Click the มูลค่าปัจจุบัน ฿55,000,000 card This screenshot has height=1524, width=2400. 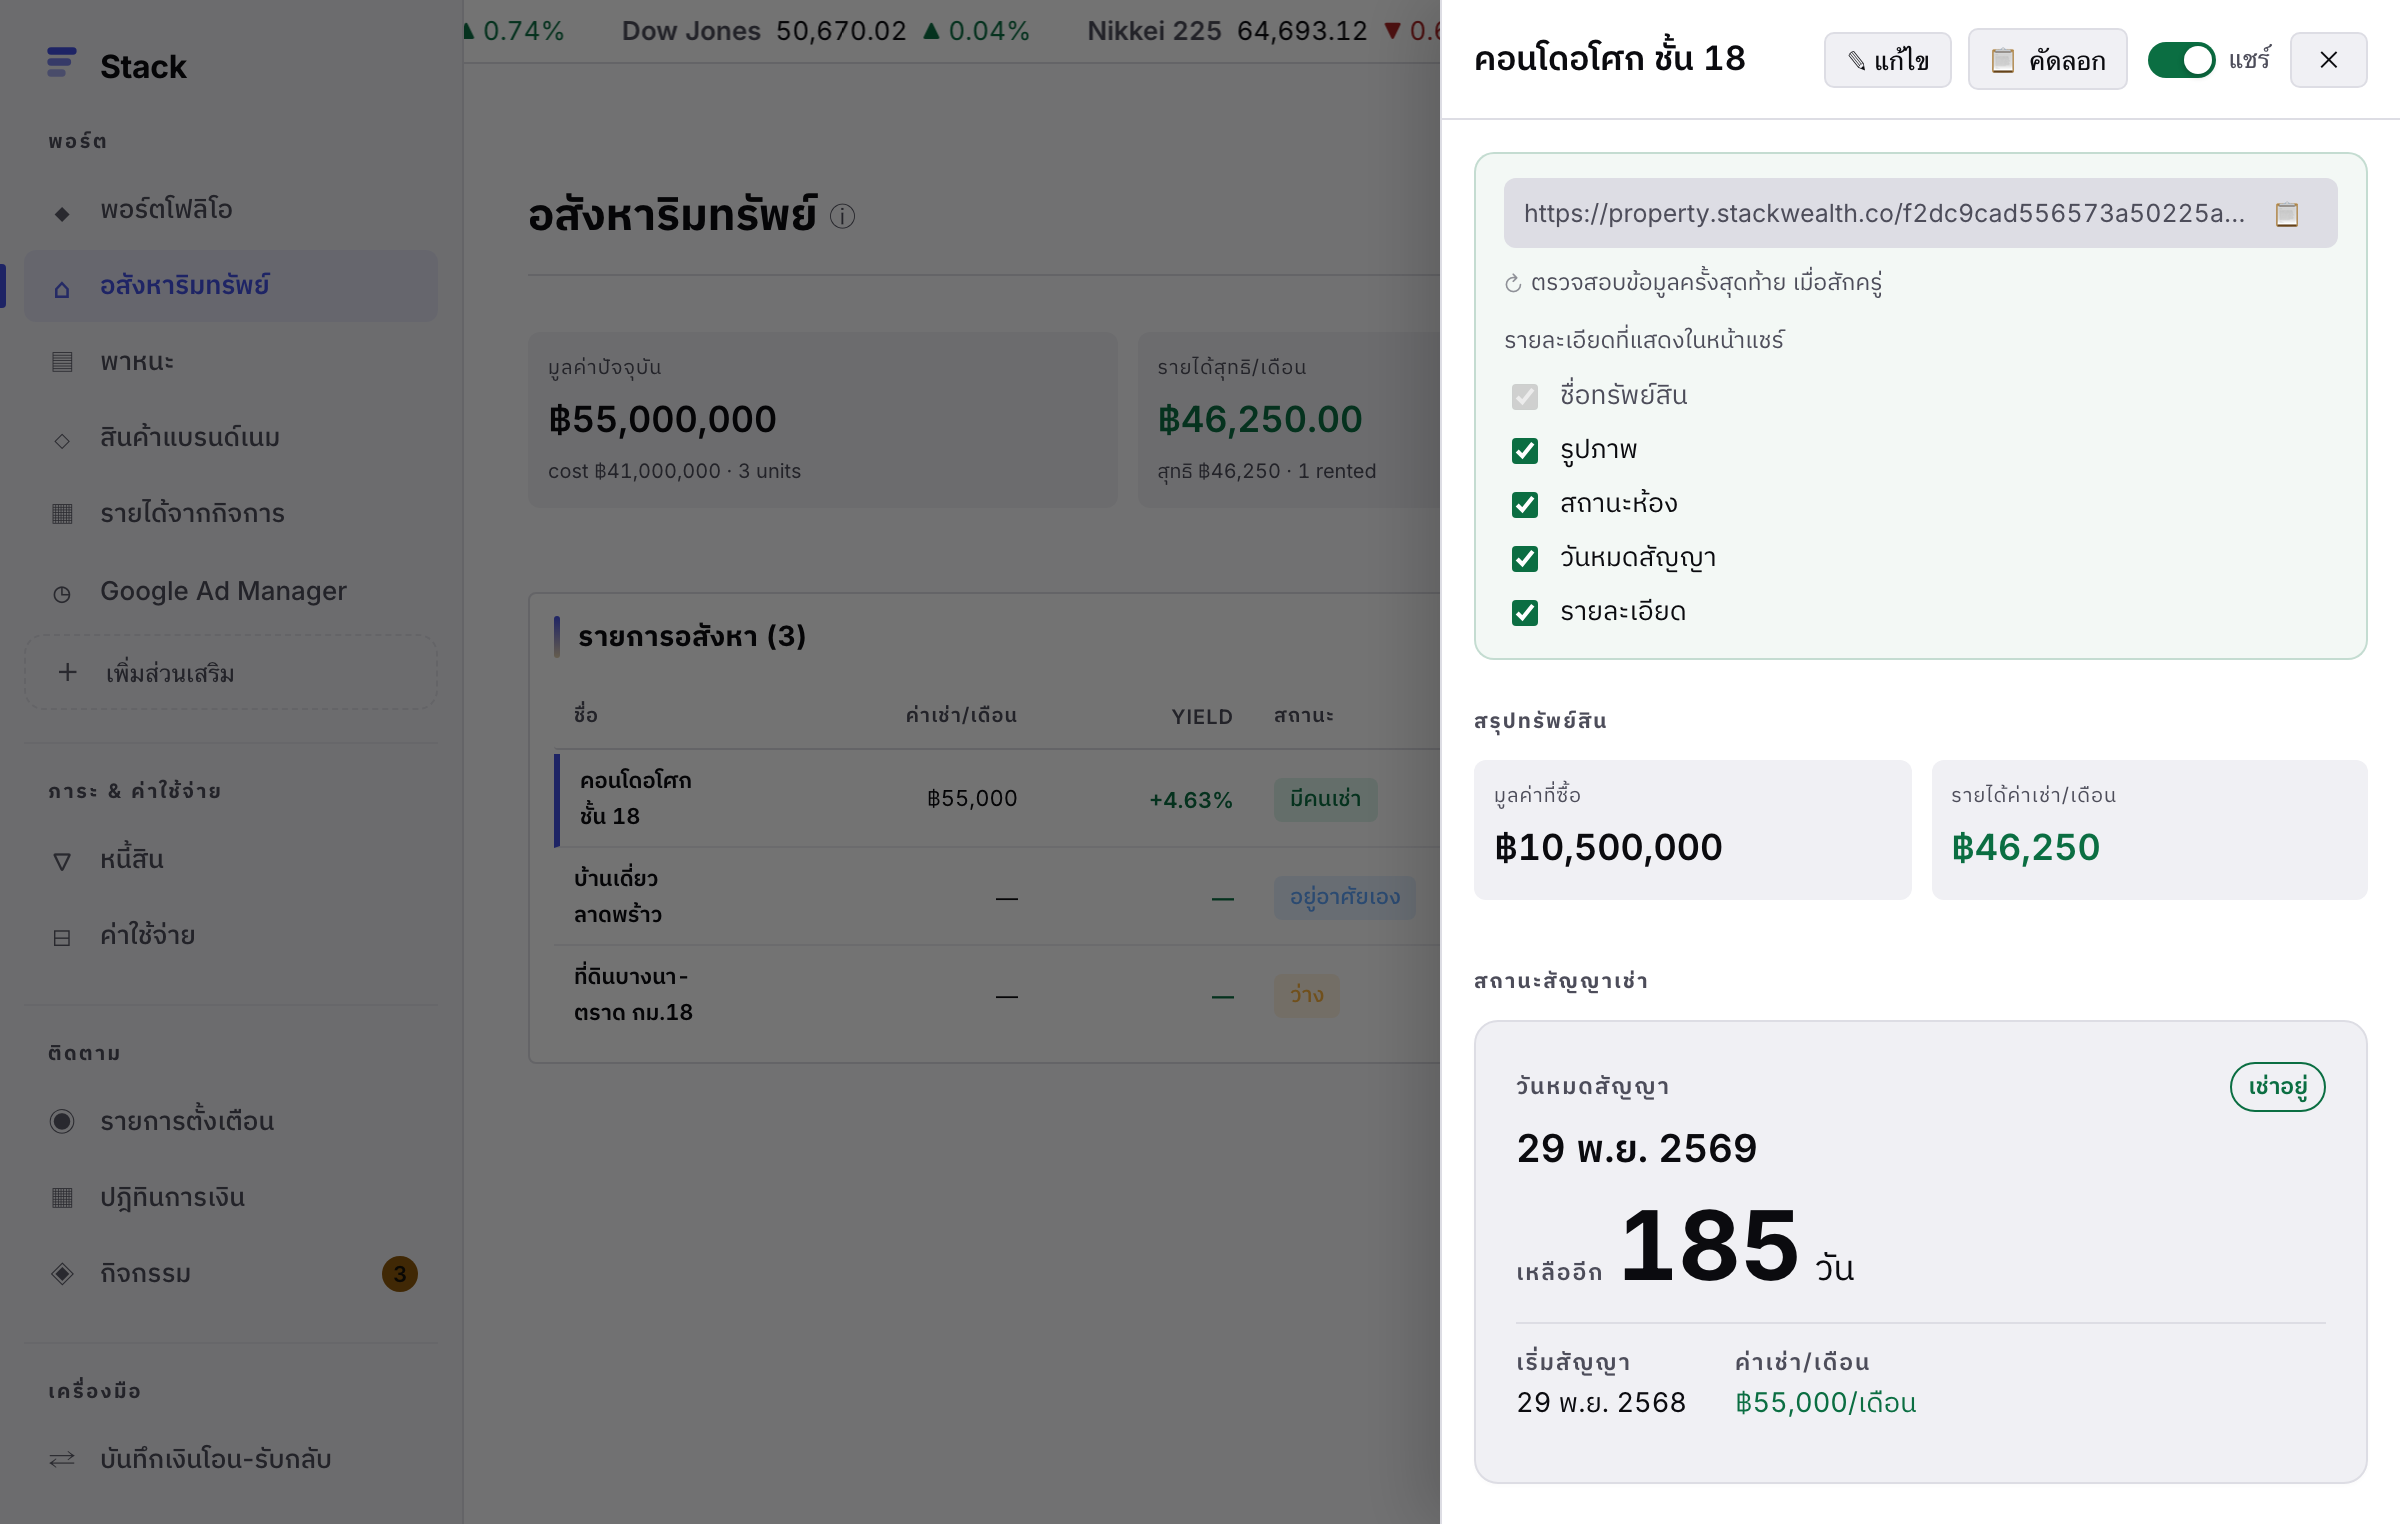[823, 420]
